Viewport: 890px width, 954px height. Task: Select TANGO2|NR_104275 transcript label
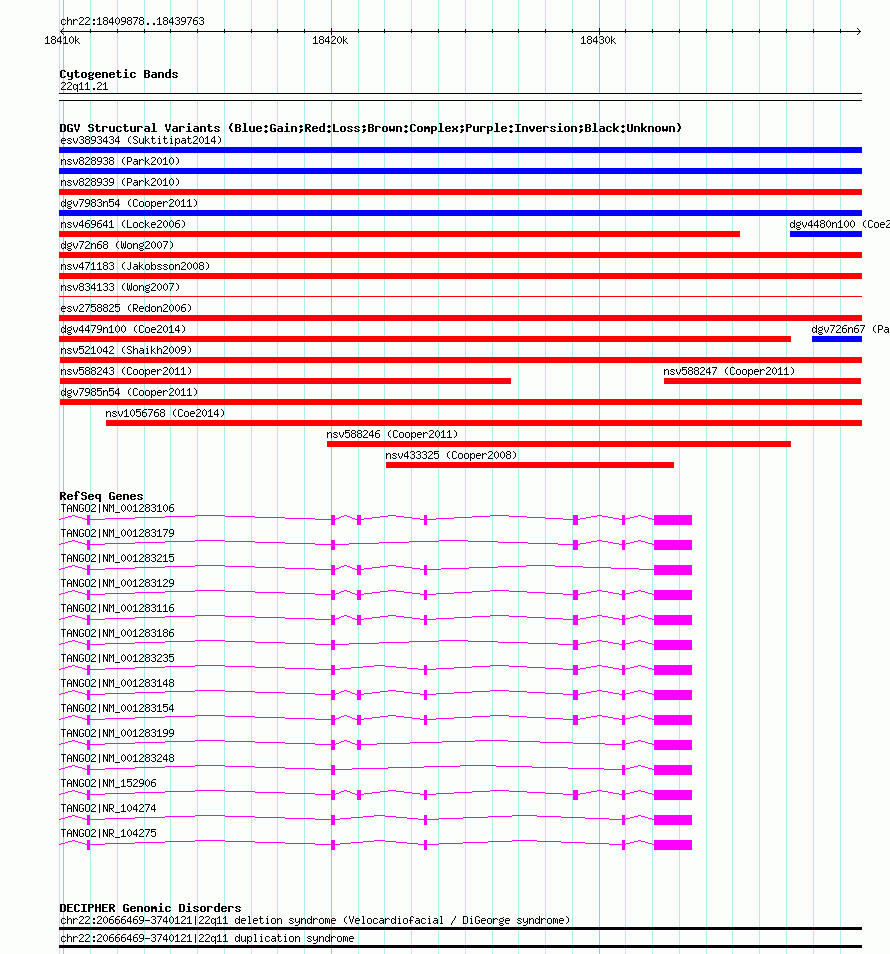point(108,833)
